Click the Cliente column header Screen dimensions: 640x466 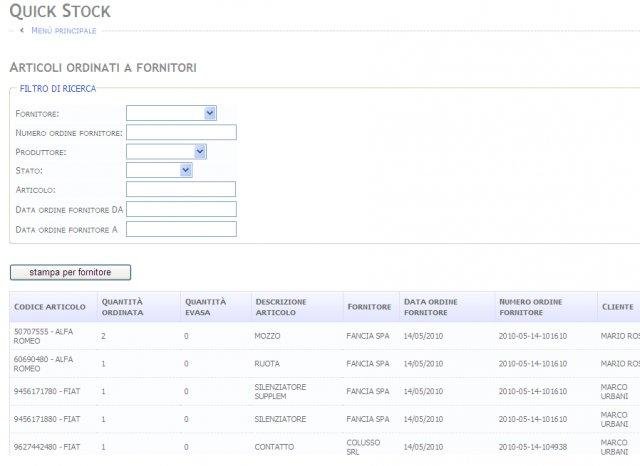coord(617,306)
